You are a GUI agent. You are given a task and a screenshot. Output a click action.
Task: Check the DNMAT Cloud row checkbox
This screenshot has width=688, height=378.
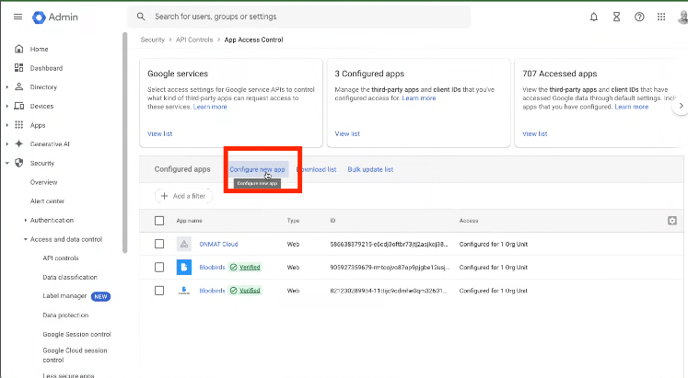tap(159, 244)
